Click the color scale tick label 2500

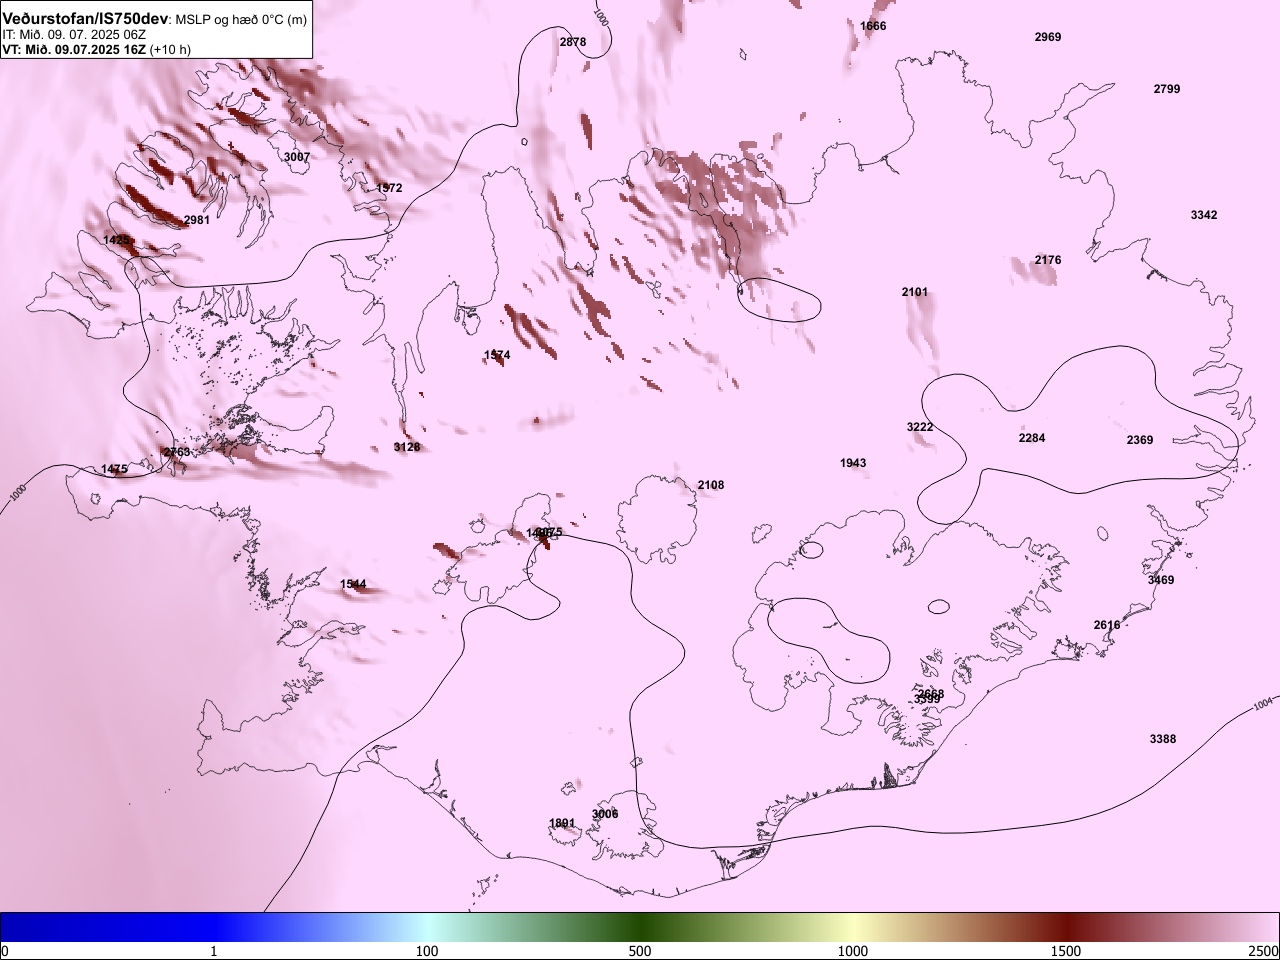[1264, 950]
